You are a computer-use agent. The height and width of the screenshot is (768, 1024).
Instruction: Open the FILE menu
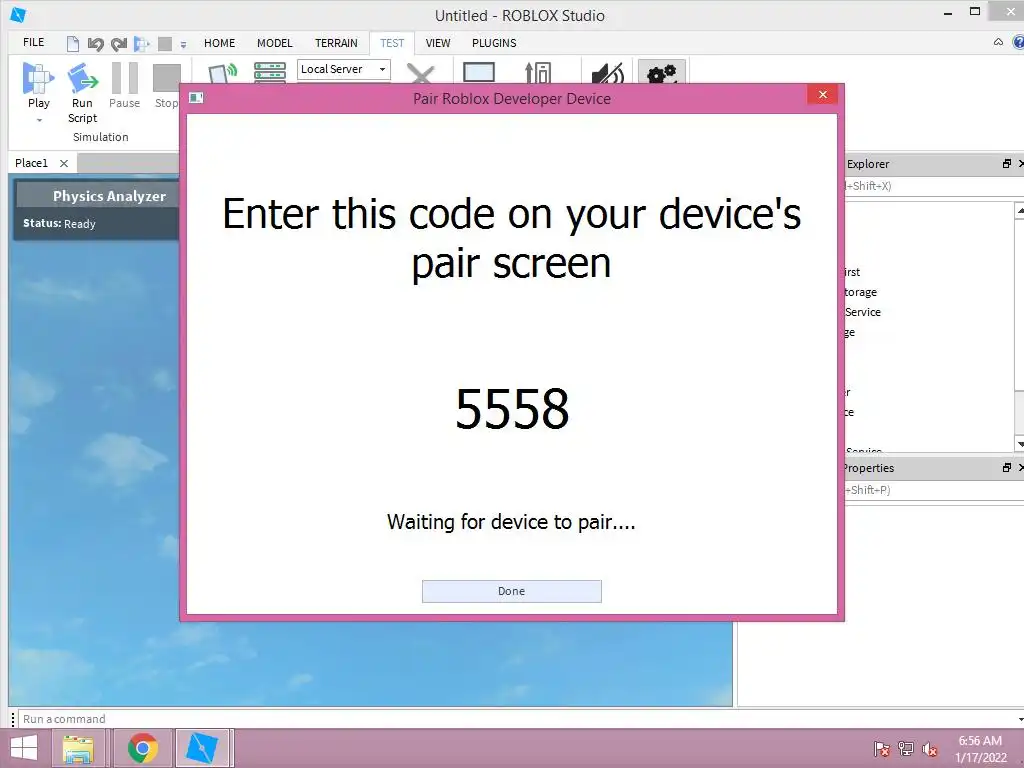click(x=33, y=42)
